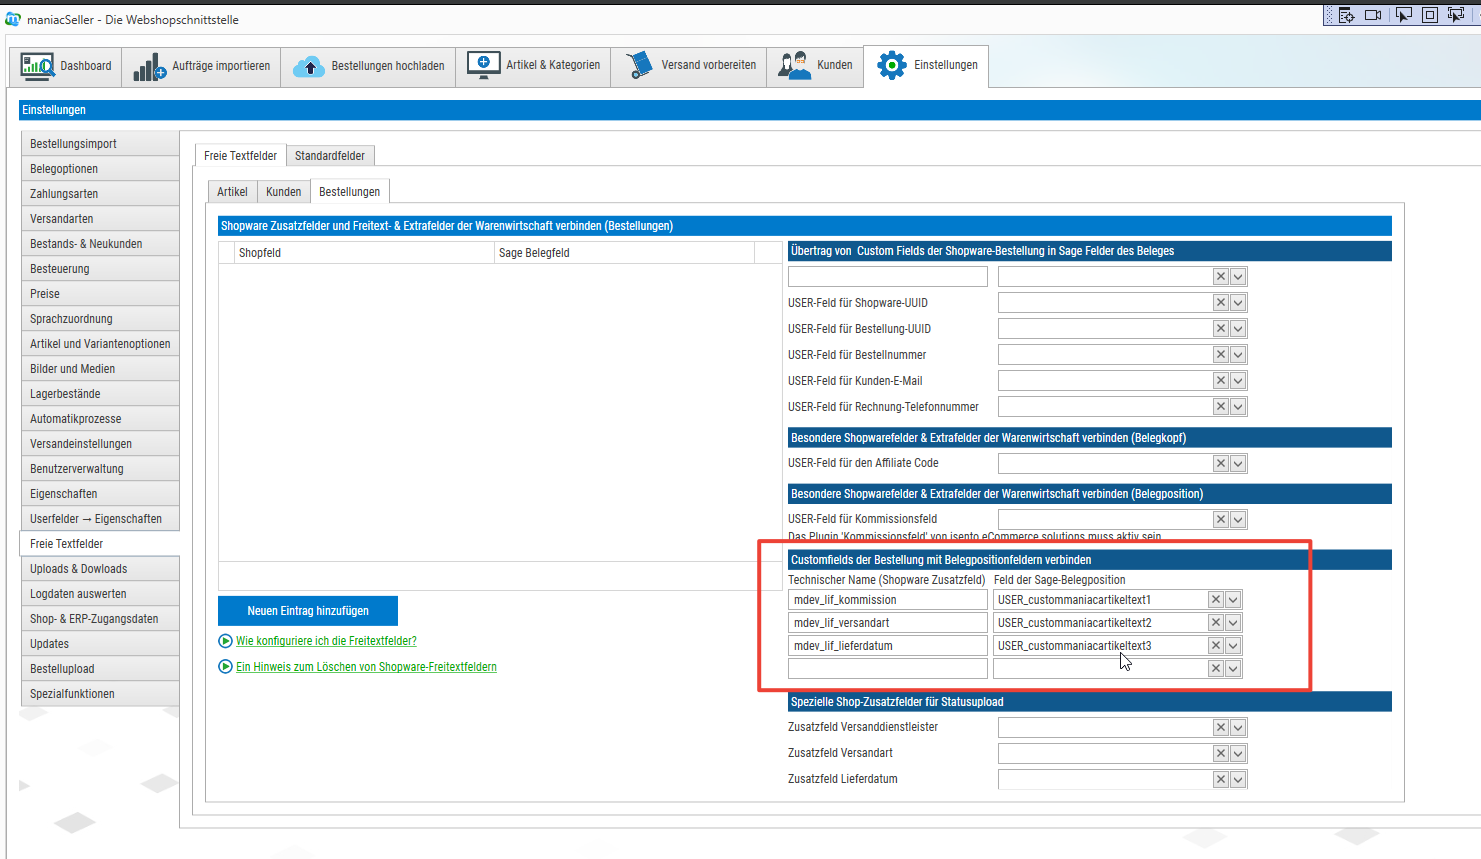
Task: Open Aufträge importieren
Action: click(x=201, y=66)
